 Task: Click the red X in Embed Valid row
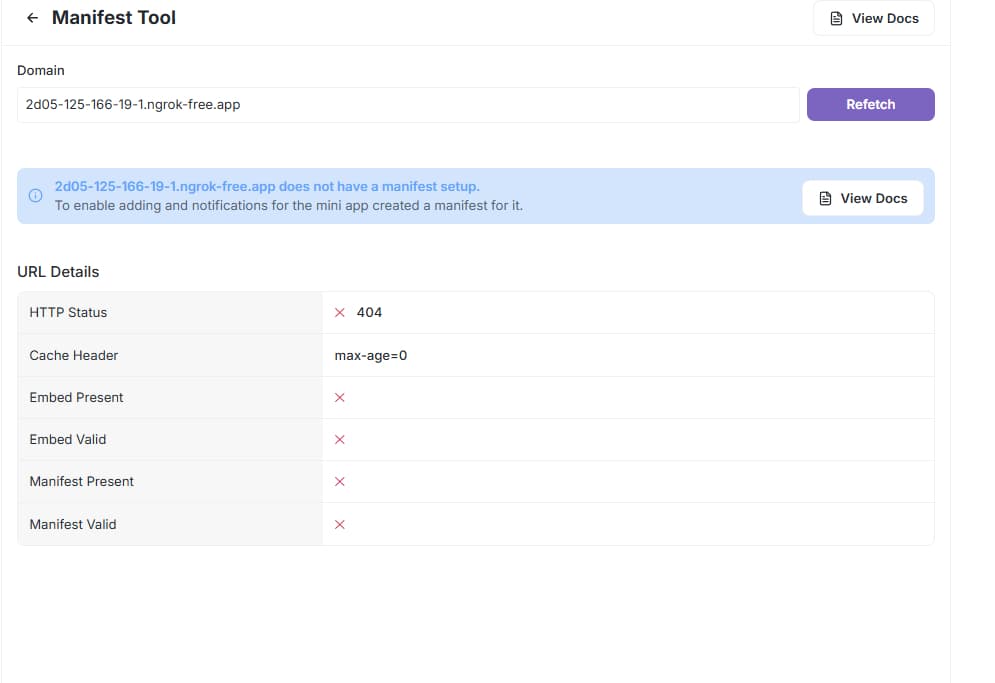click(x=340, y=439)
